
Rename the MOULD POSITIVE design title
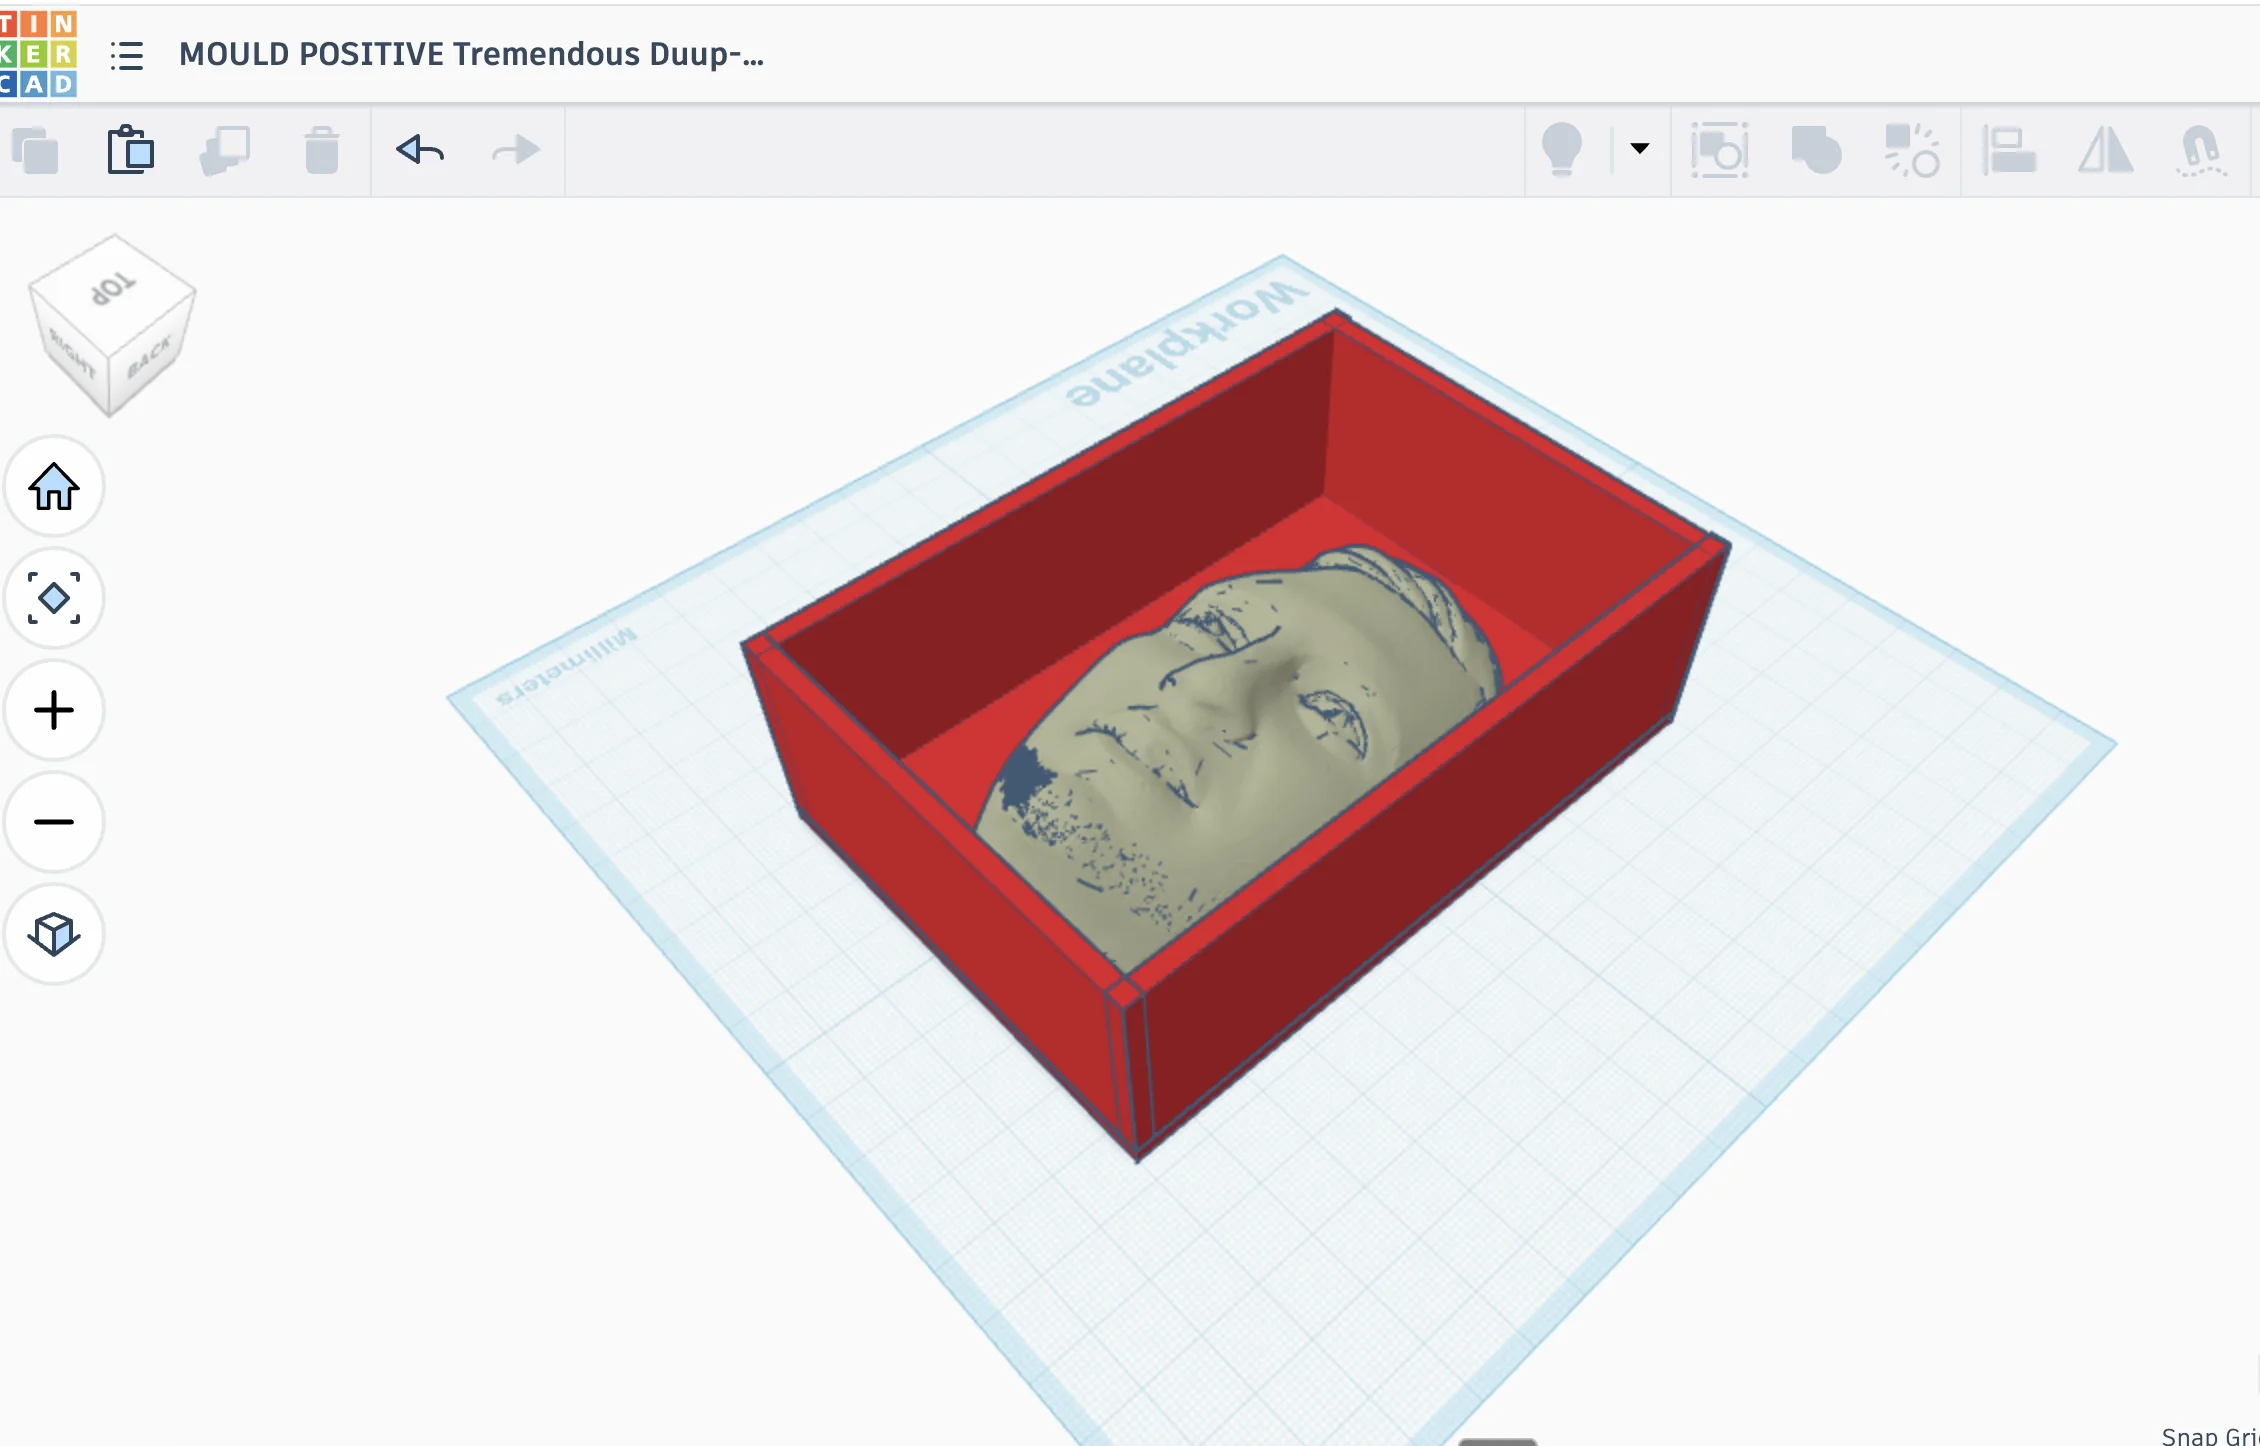tap(471, 54)
